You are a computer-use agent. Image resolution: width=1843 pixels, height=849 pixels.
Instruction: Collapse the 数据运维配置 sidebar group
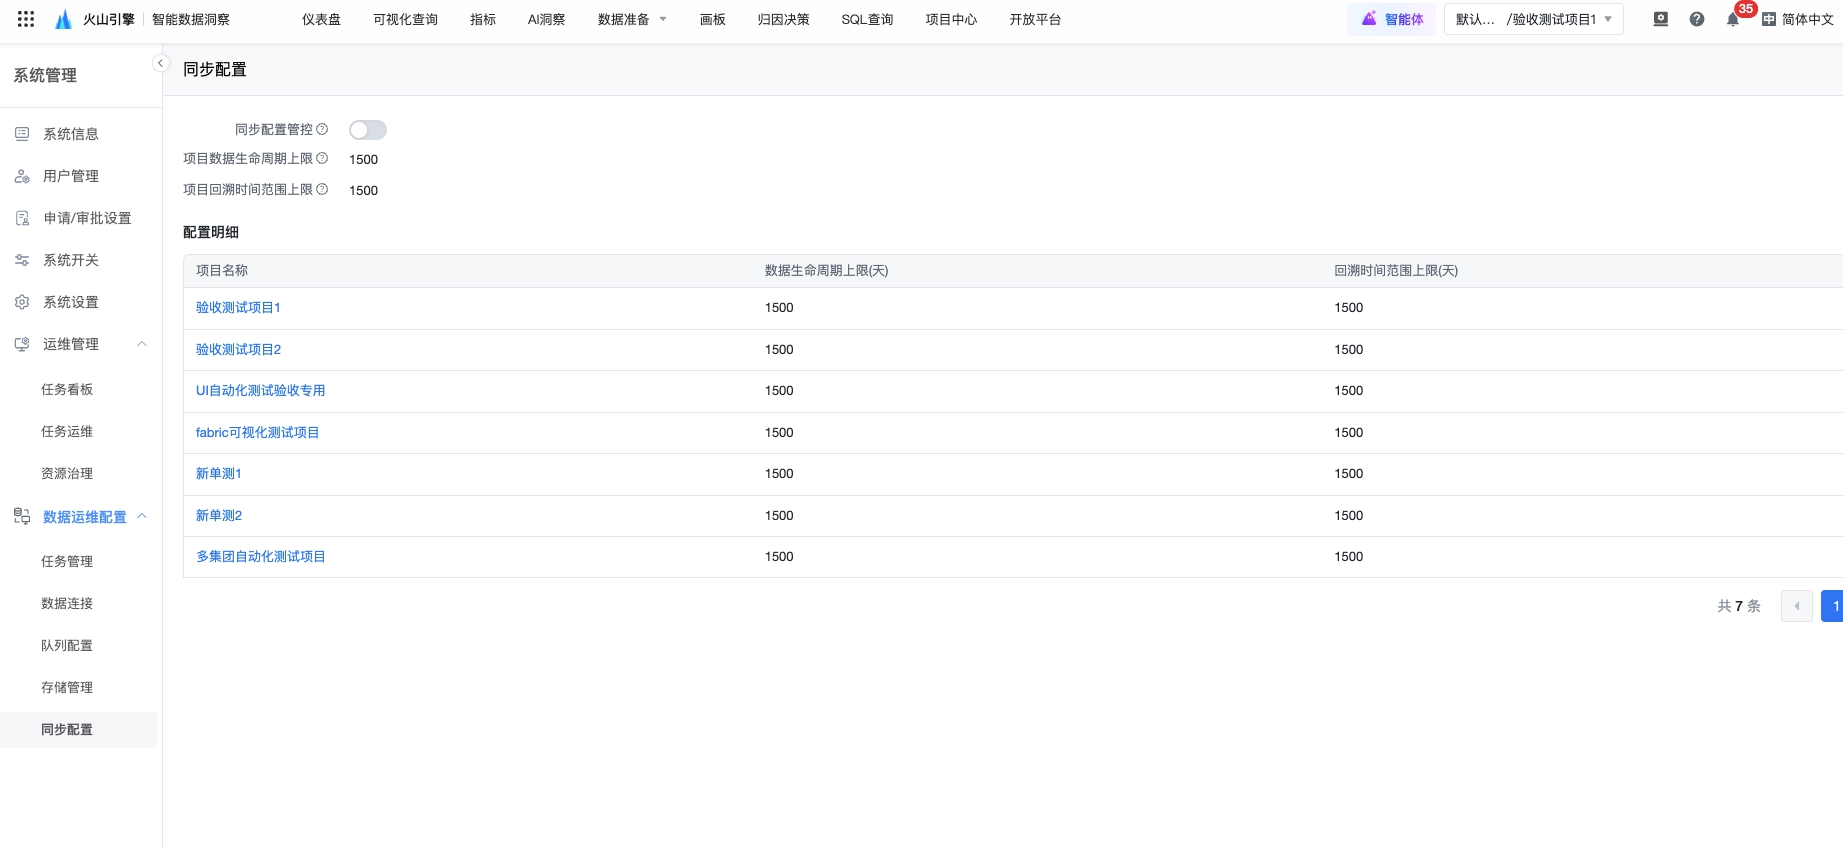142,516
